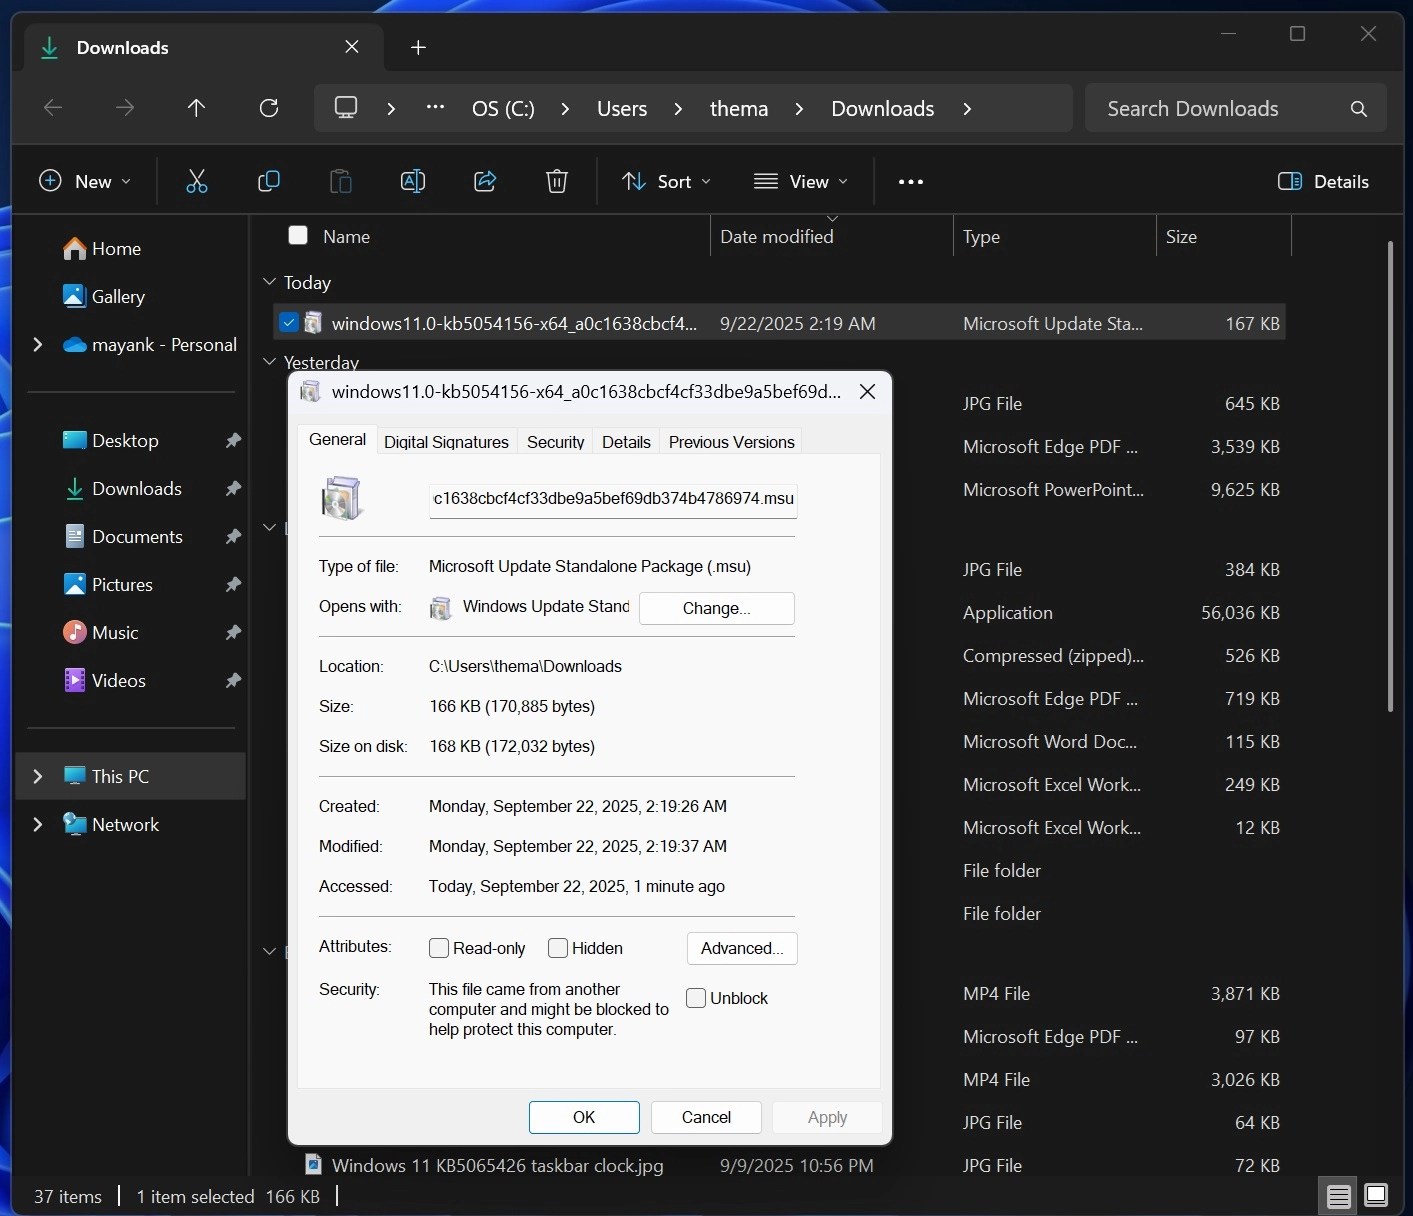This screenshot has height=1216, width=1413.
Task: Switch to the Digital Signatures tab
Action: pos(446,441)
